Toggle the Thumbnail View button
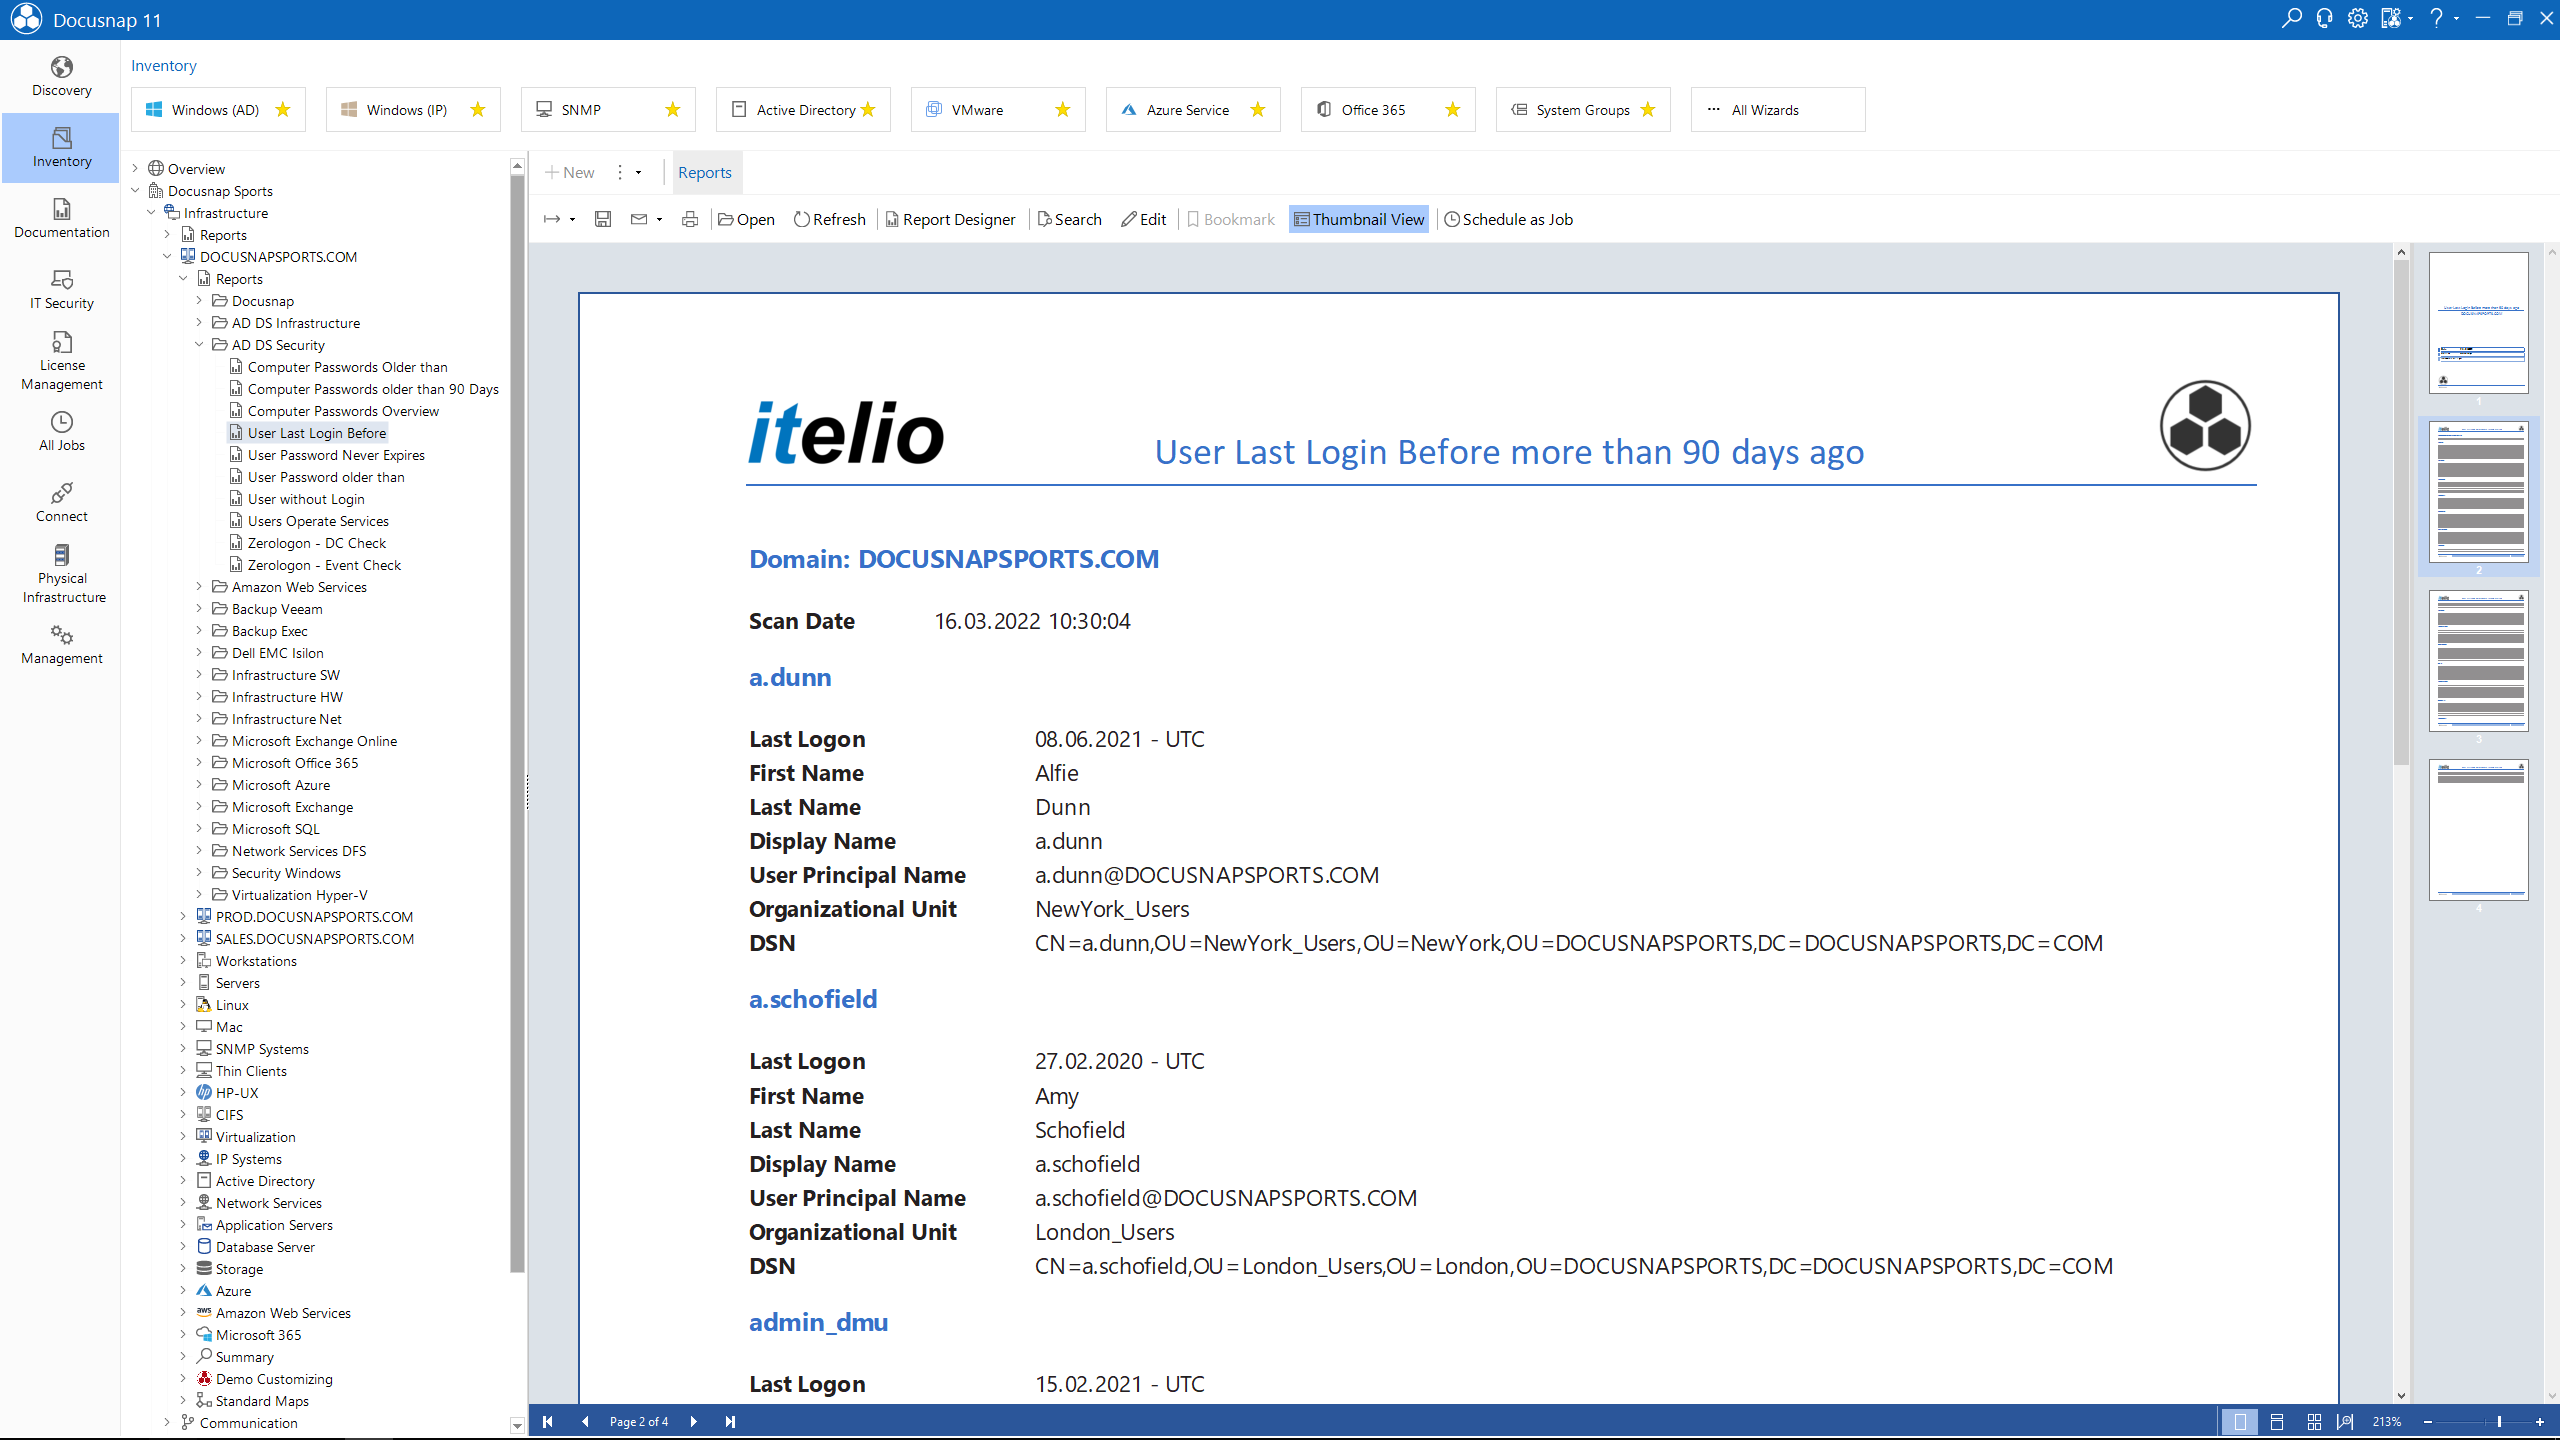Viewport: 2560px width, 1440px height. click(1359, 219)
